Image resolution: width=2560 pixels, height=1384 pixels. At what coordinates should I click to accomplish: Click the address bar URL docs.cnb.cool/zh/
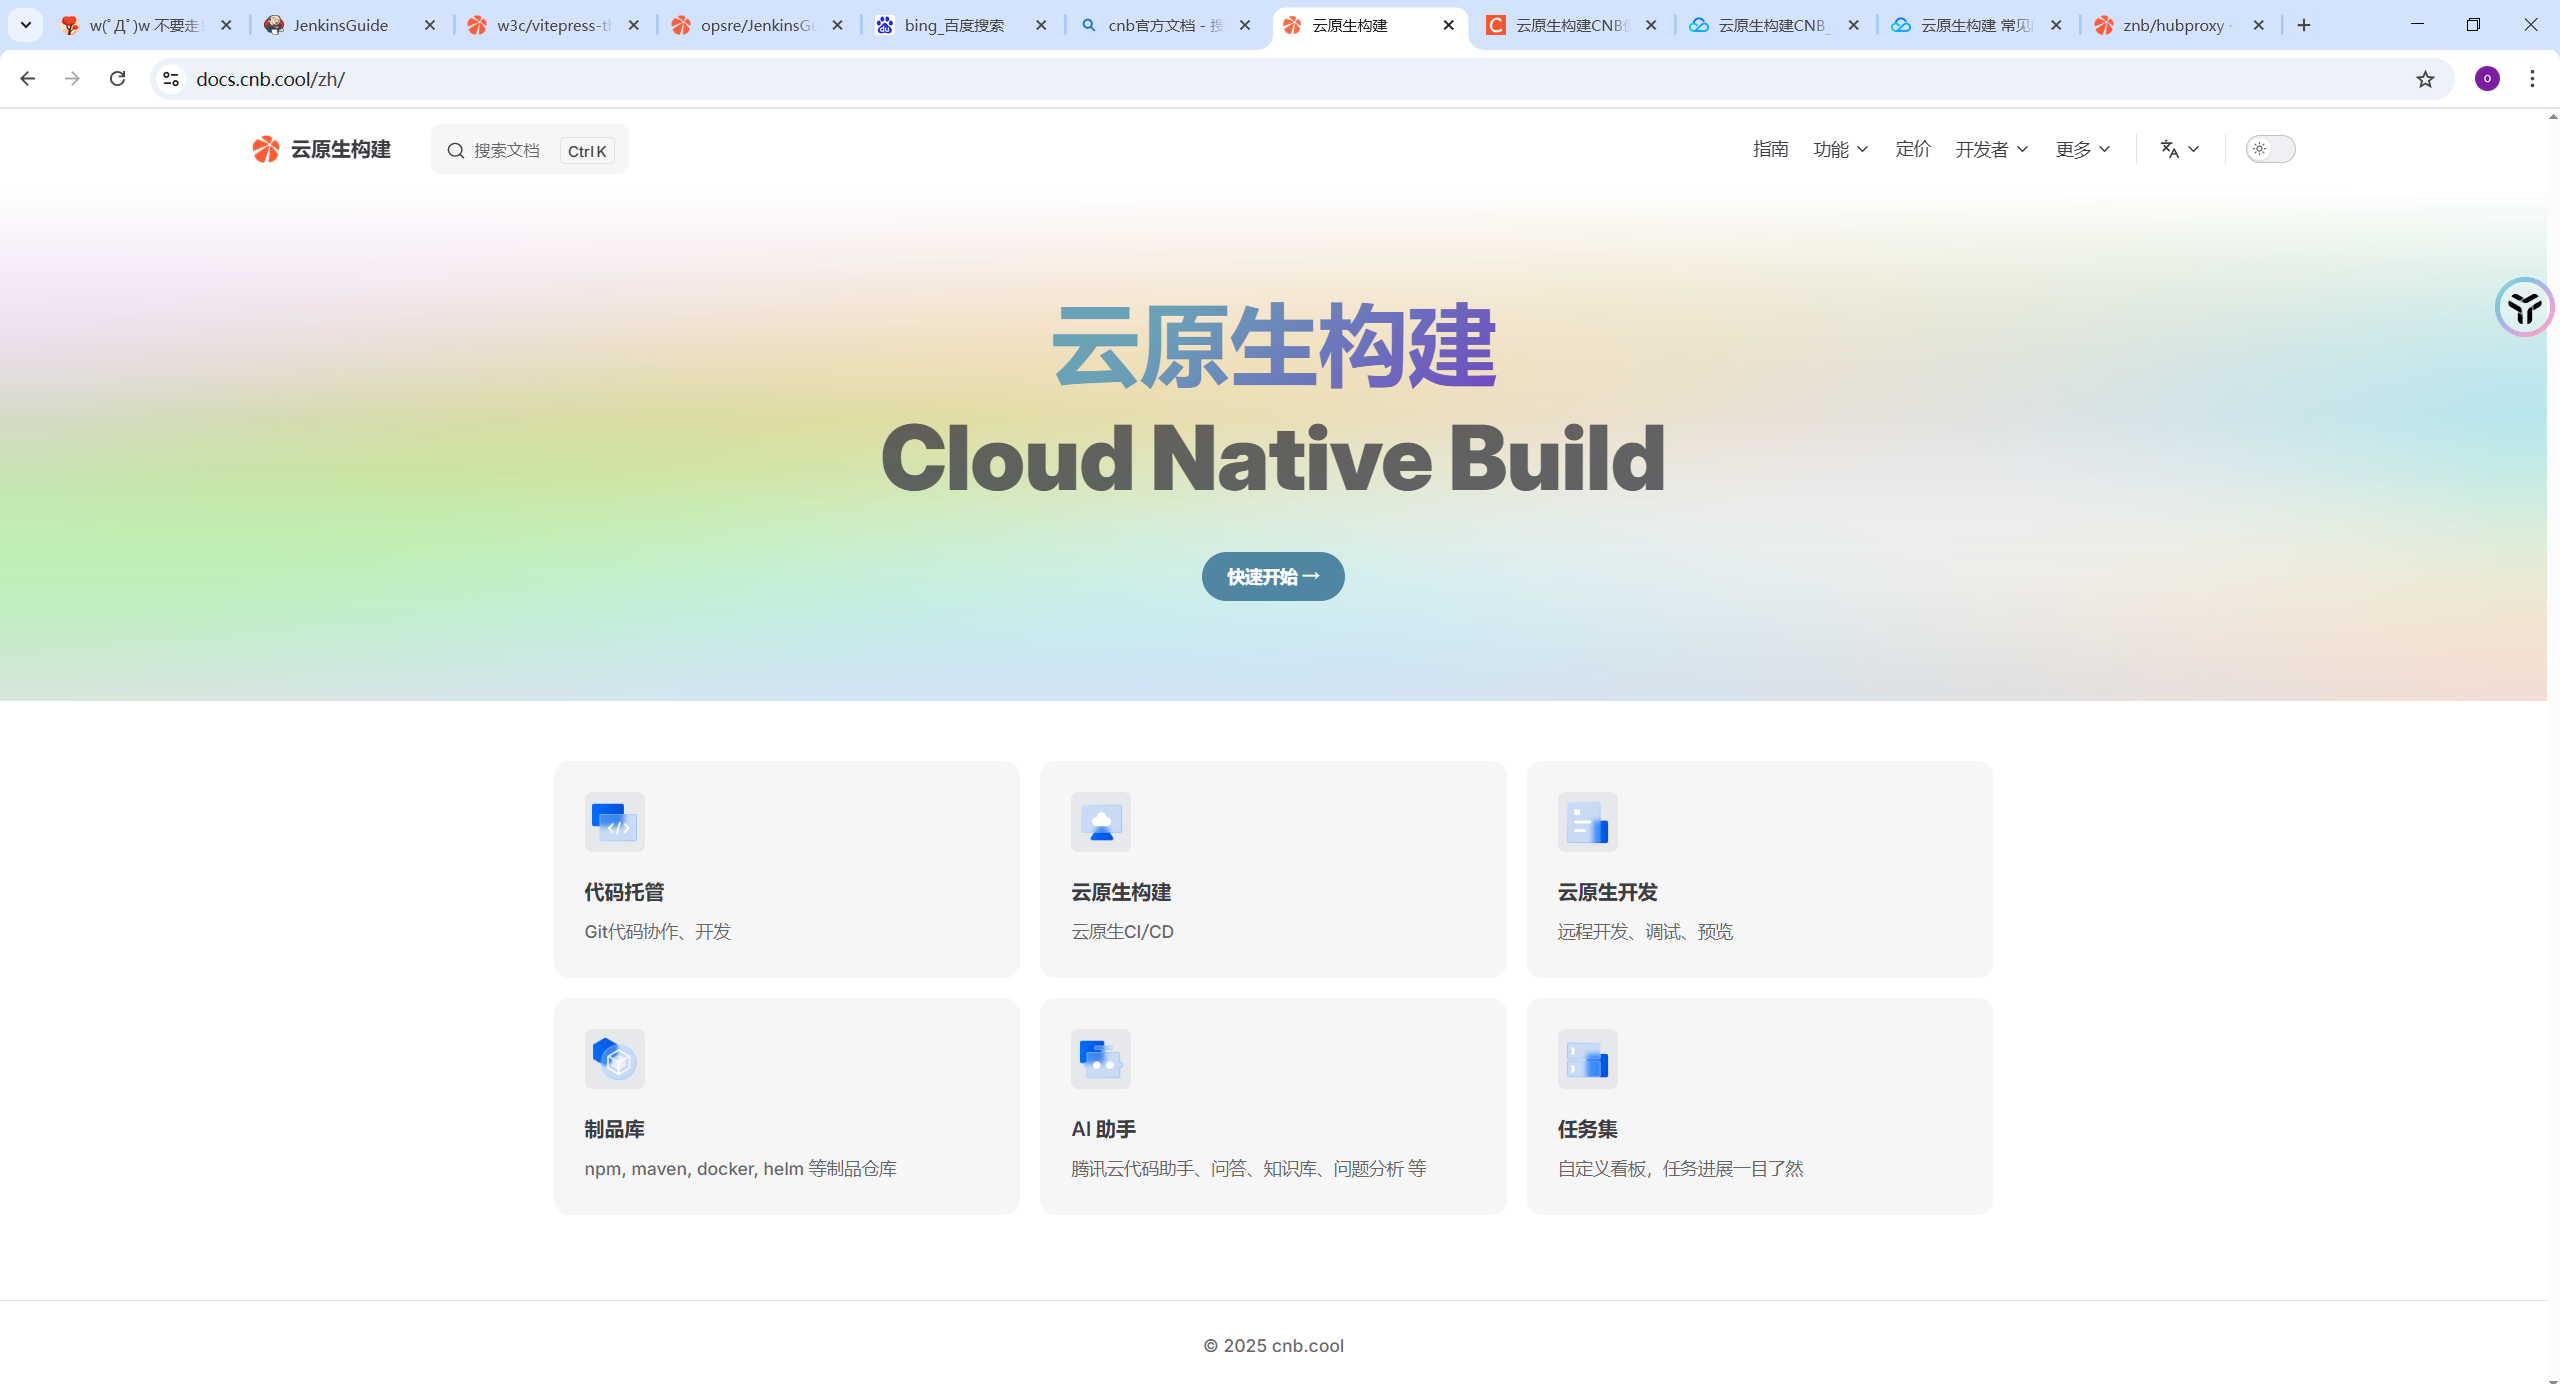click(x=270, y=79)
